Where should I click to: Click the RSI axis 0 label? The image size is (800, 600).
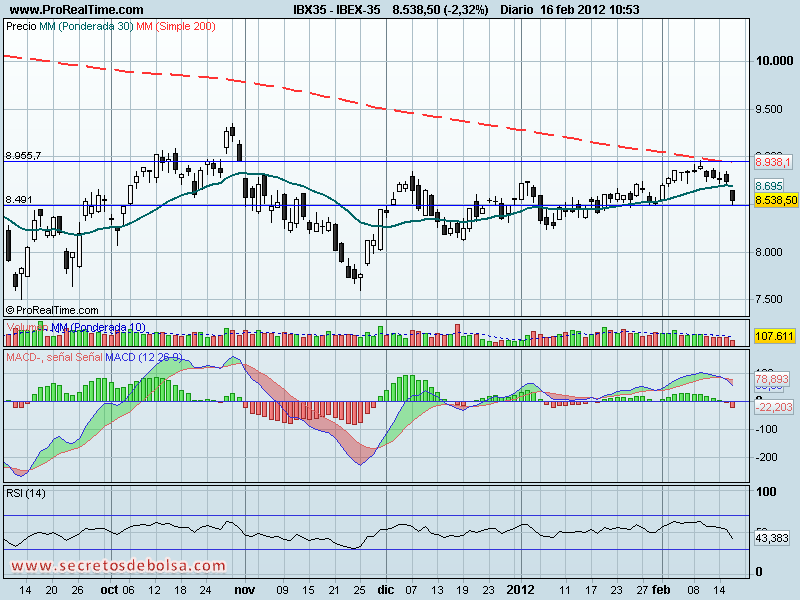tap(759, 571)
